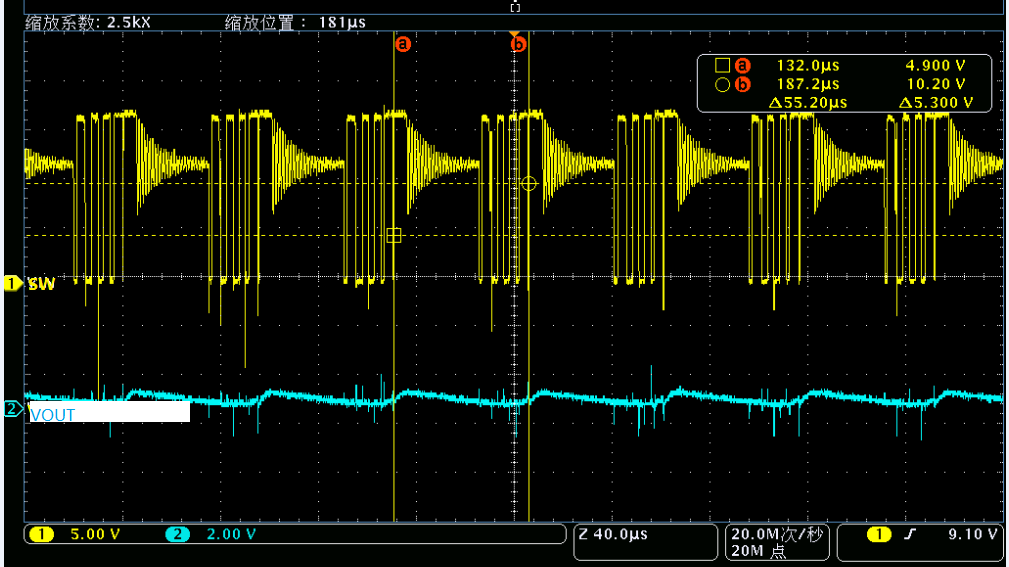Viewport: 1009px width, 567px height.
Task: Click the 20.0M sample rate readout
Action: (x=777, y=534)
